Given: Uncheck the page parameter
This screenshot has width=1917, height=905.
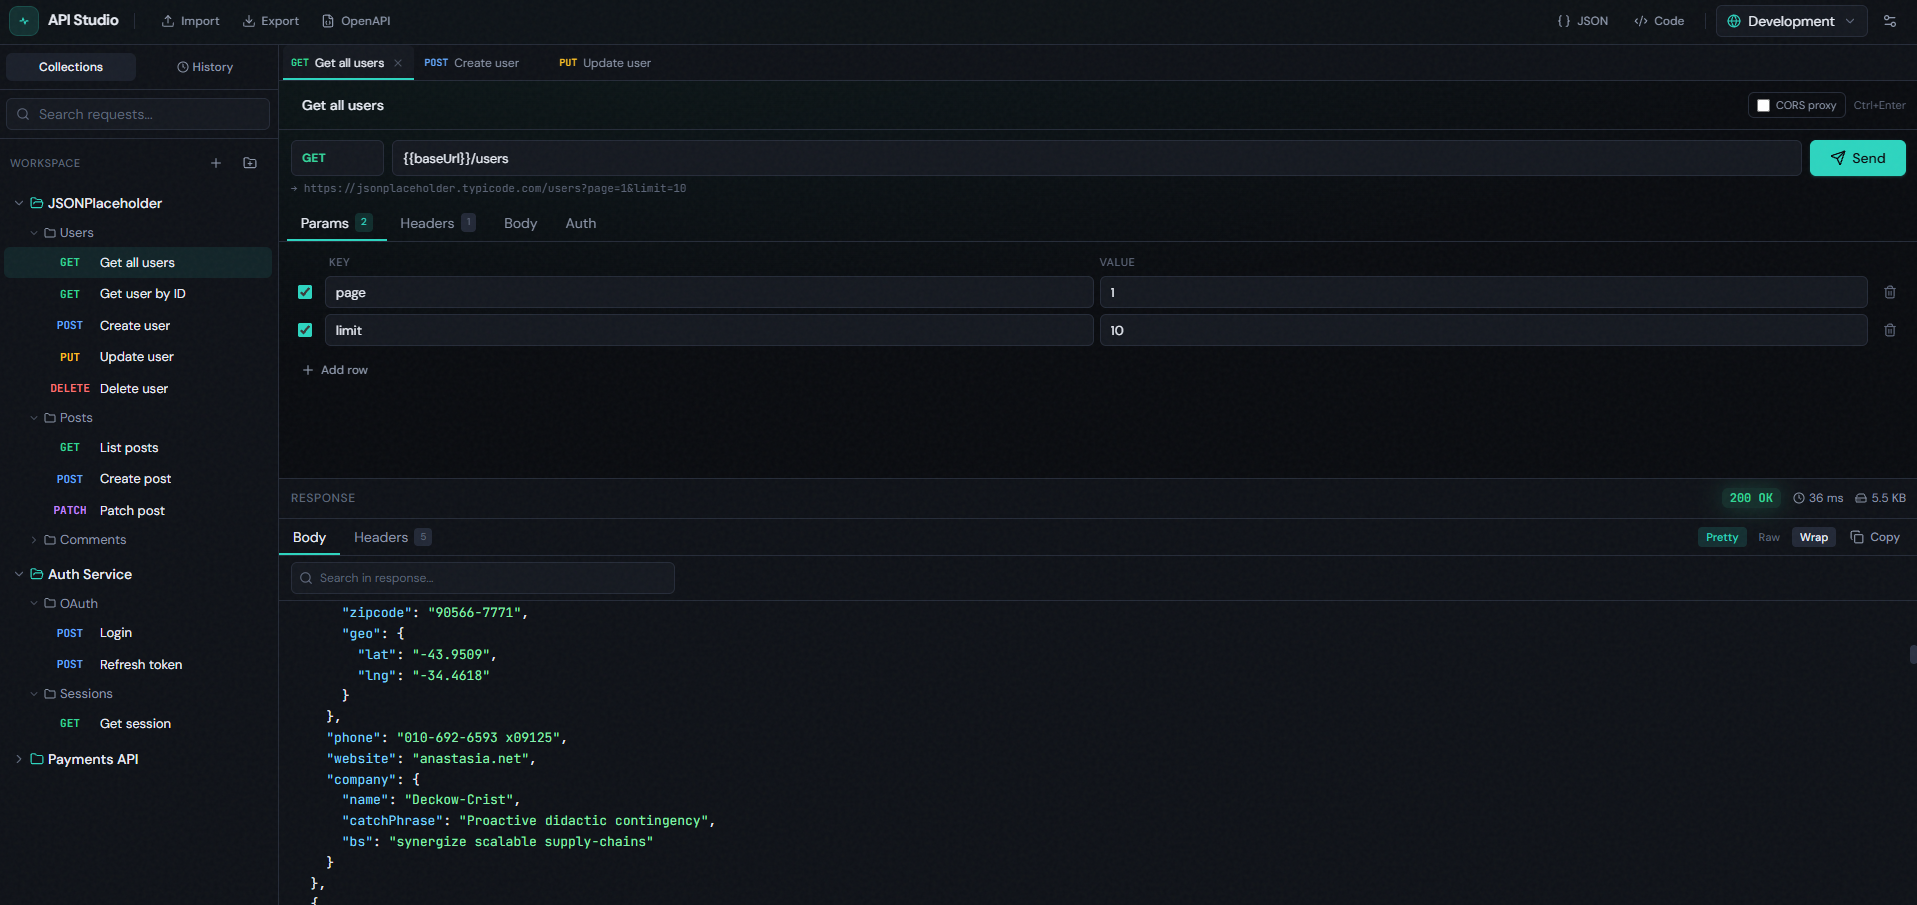Looking at the screenshot, I should (305, 292).
